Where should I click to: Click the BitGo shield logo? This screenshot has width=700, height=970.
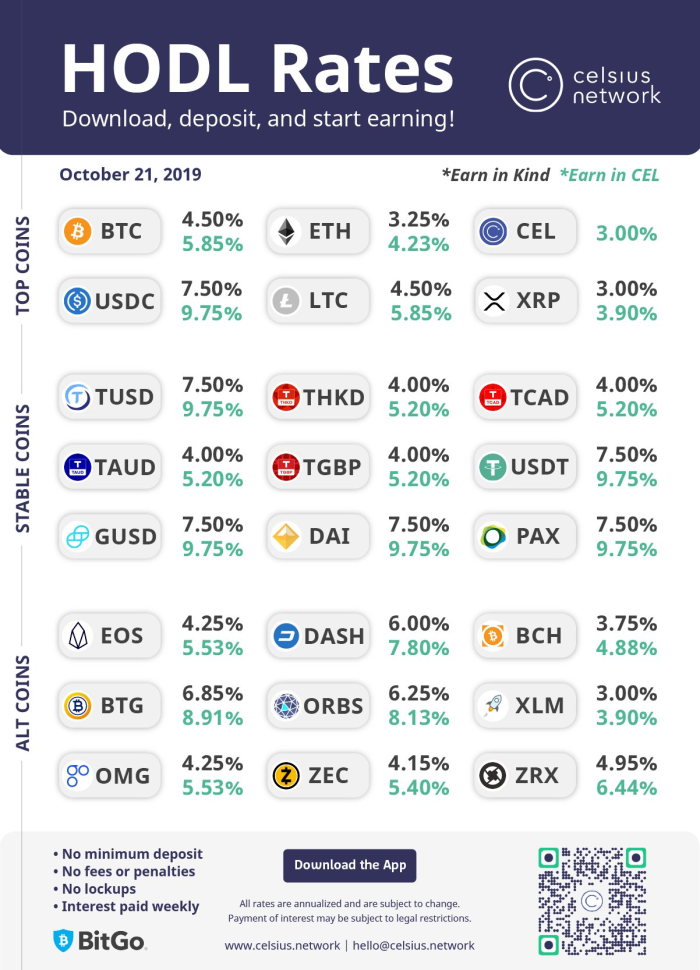(62, 941)
